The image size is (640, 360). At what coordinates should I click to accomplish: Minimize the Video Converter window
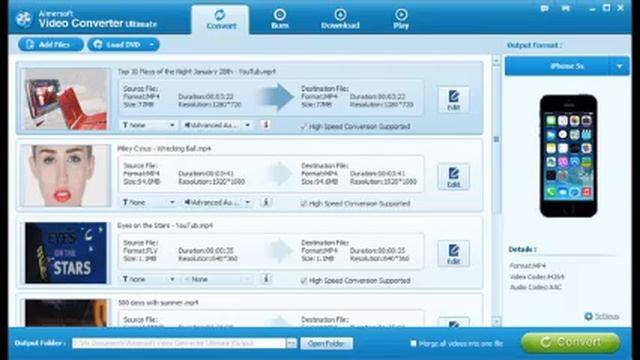pos(592,8)
